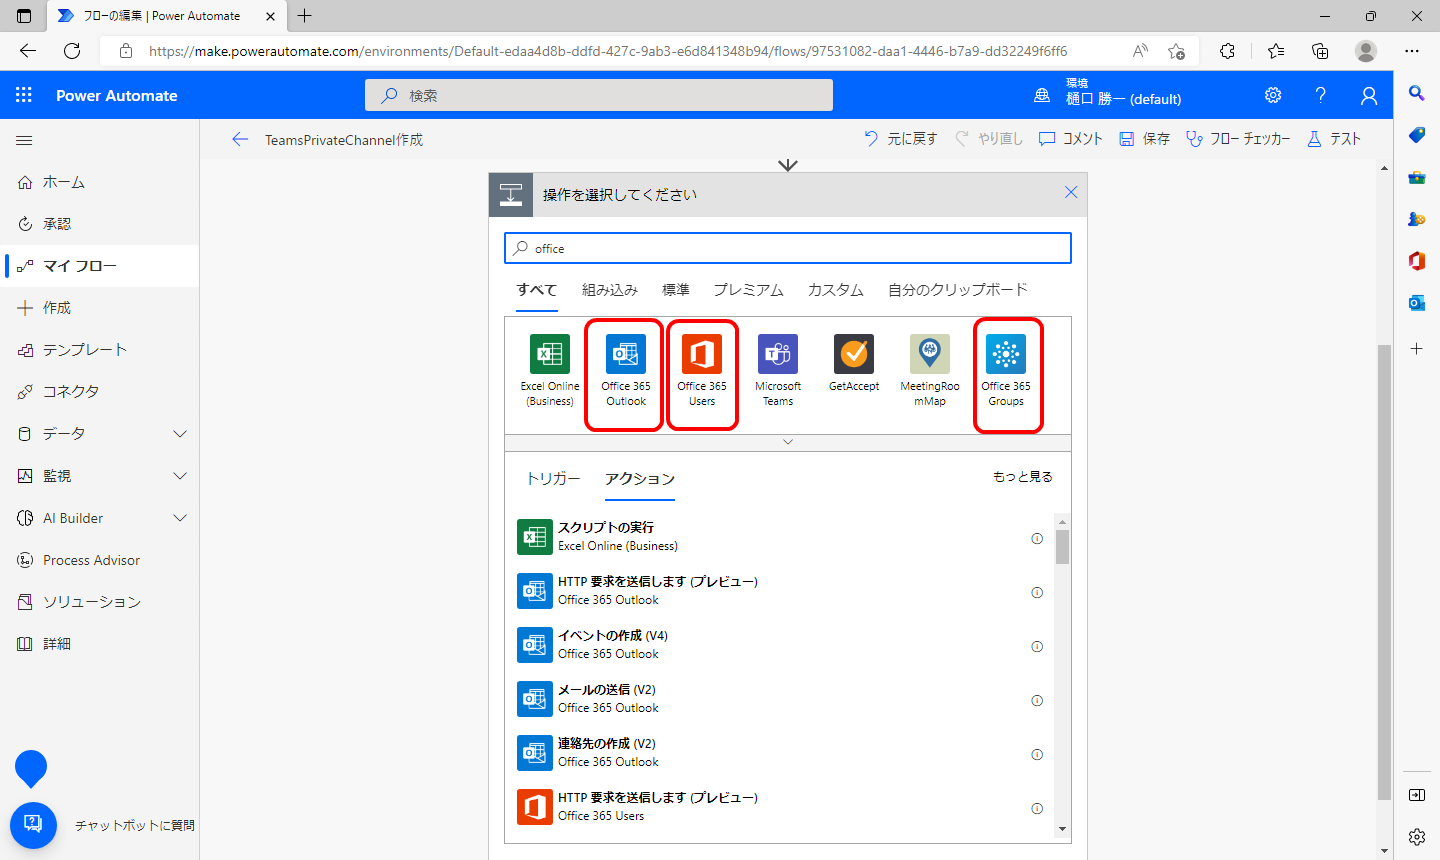Viewport: 1440px width, 860px height.
Task: Show info for イベントの作成 (V4) action
Action: [x=1037, y=646]
